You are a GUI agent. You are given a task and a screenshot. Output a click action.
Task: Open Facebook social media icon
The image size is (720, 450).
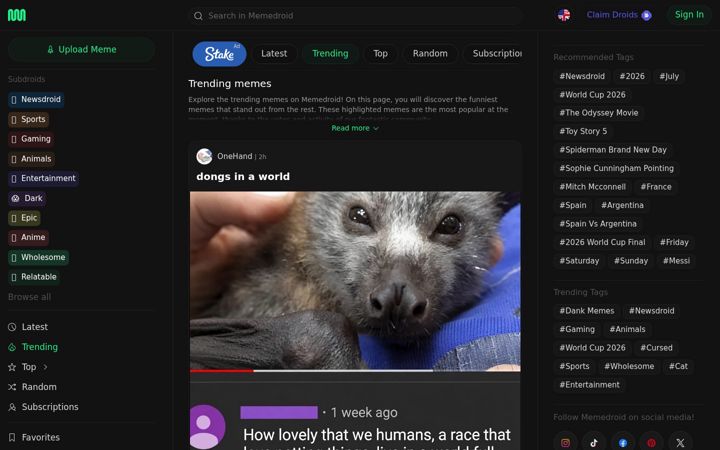623,443
